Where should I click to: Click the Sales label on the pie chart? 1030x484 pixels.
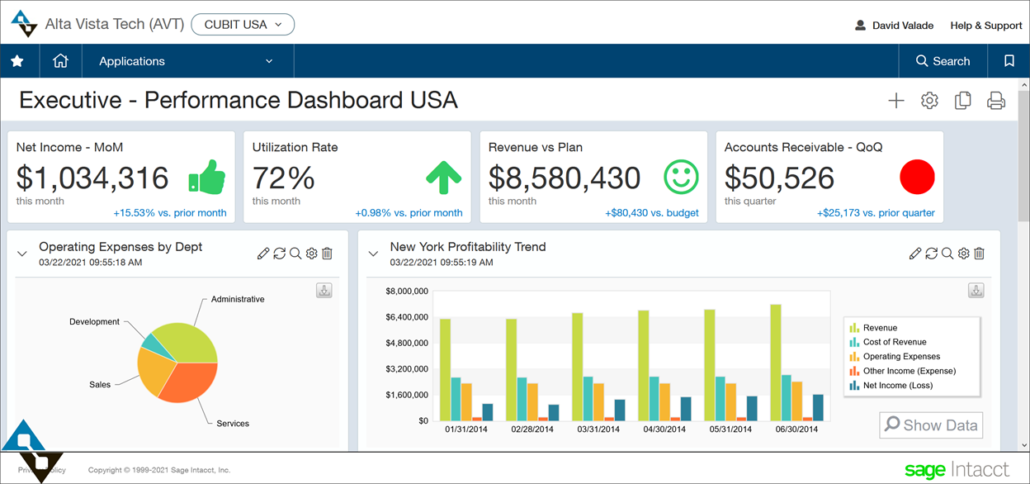100,384
